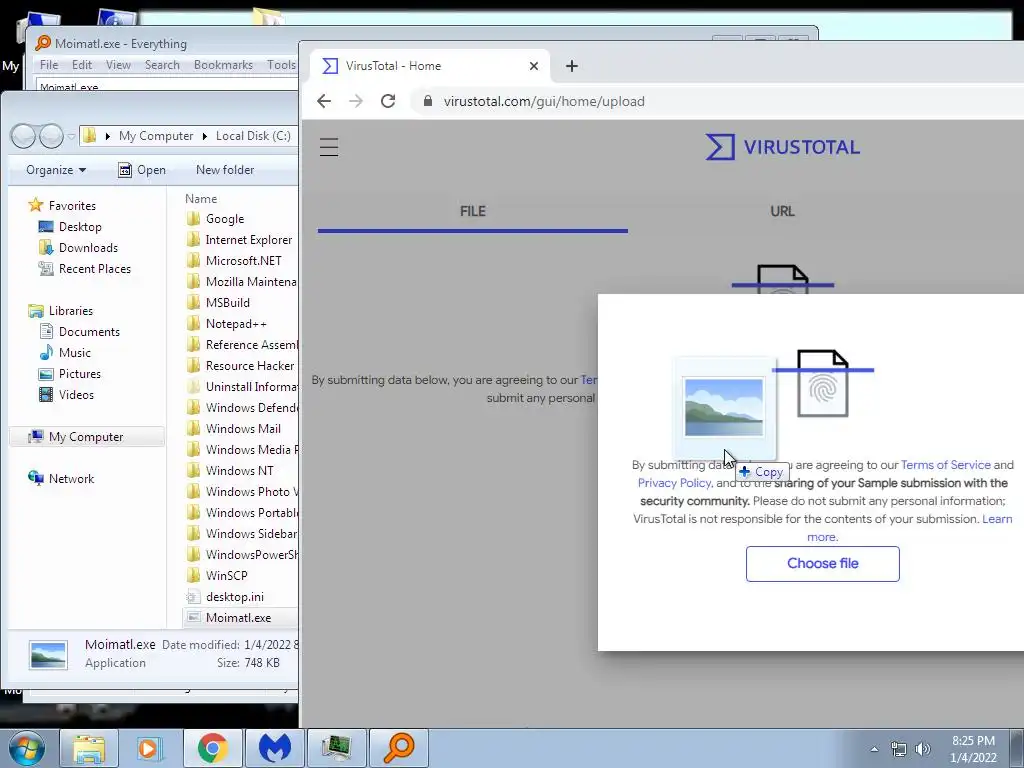The width and height of the screenshot is (1024, 768).
Task: Select Libraries in navigation pane
Action: pos(61,311)
